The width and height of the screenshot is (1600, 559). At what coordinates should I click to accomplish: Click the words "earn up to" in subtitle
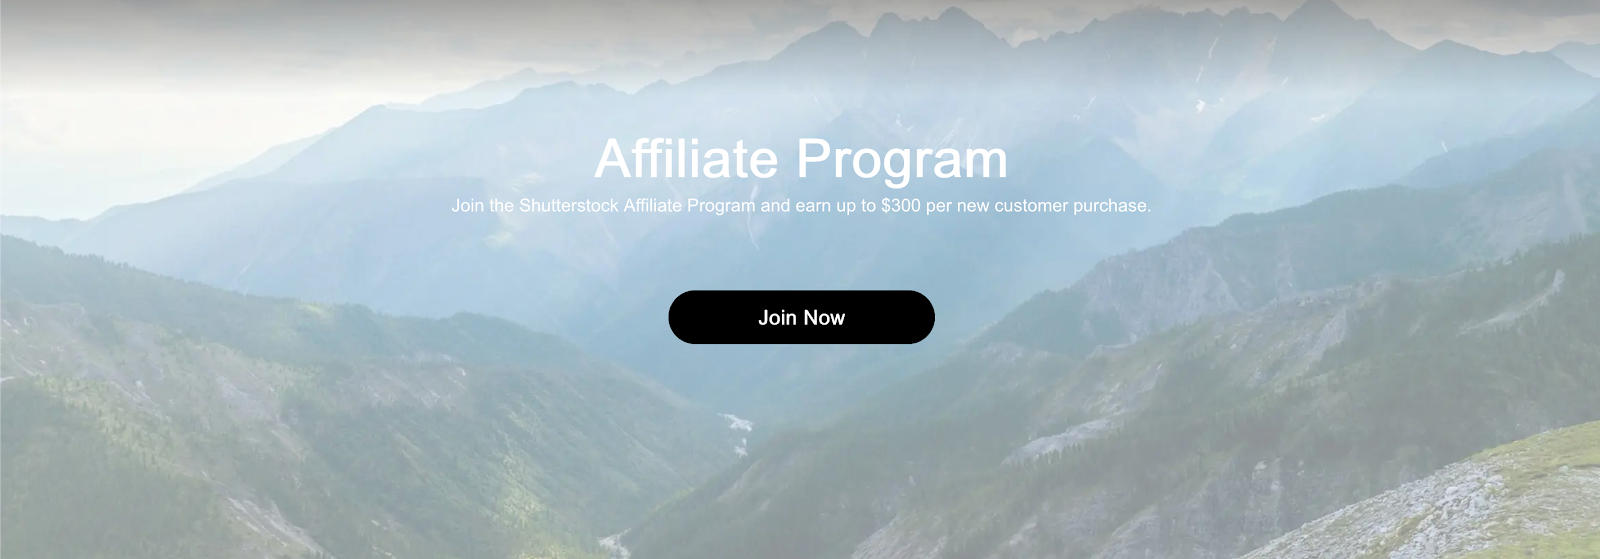click(836, 207)
